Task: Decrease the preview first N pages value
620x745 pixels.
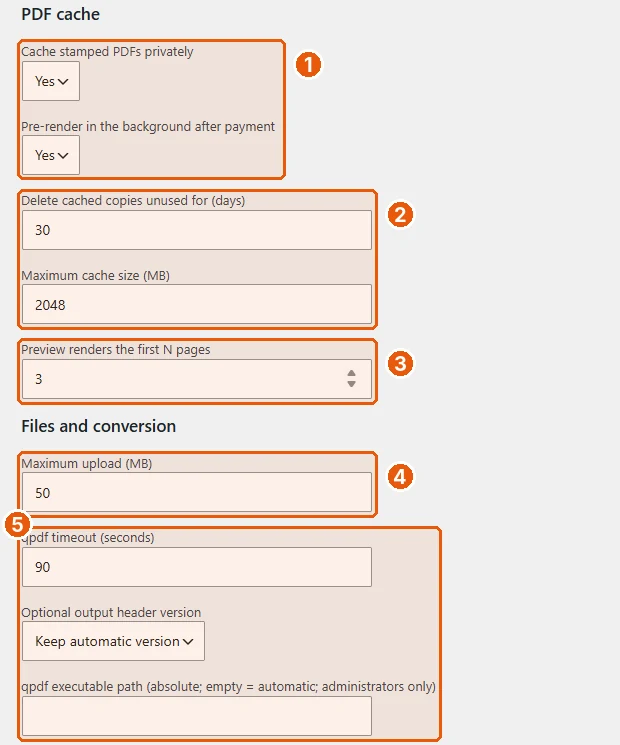Action: click(352, 384)
